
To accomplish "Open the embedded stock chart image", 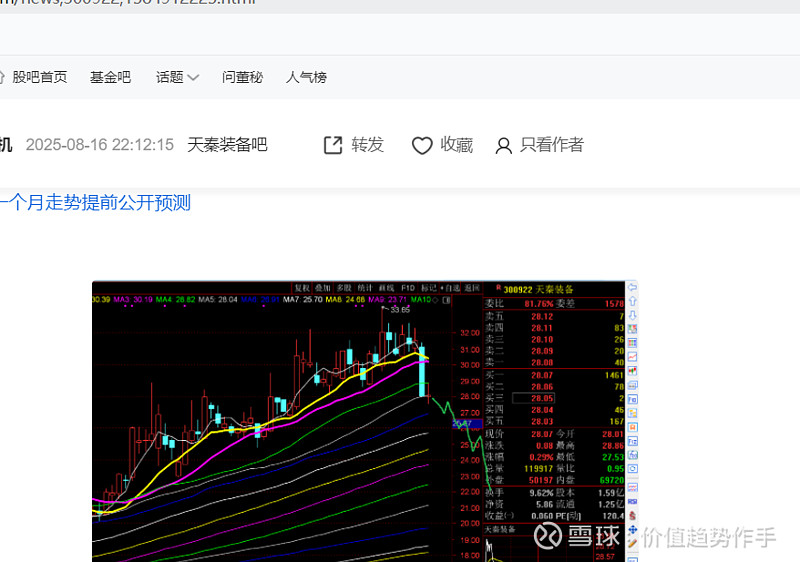I will [365, 421].
